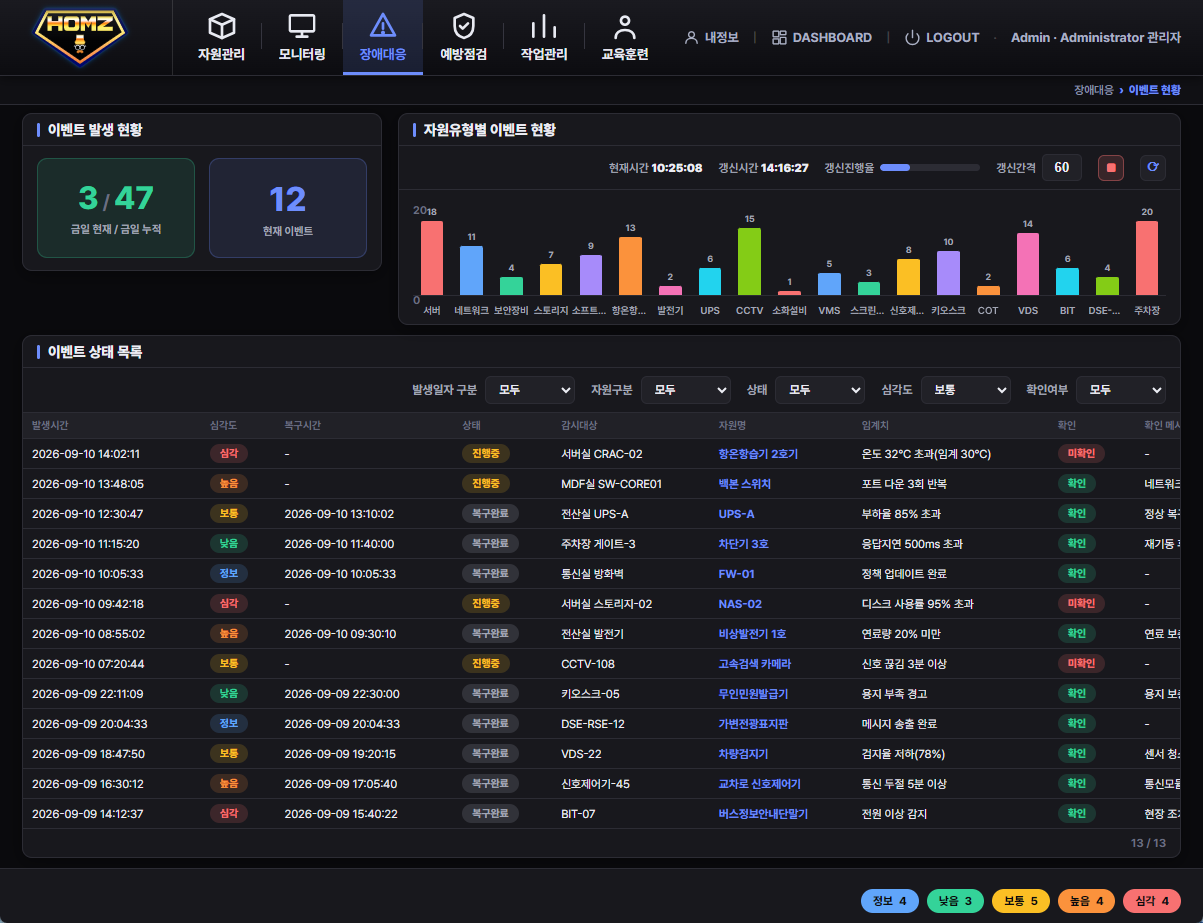Click the 진행중 status in the SW-CORE01 row

(x=486, y=484)
